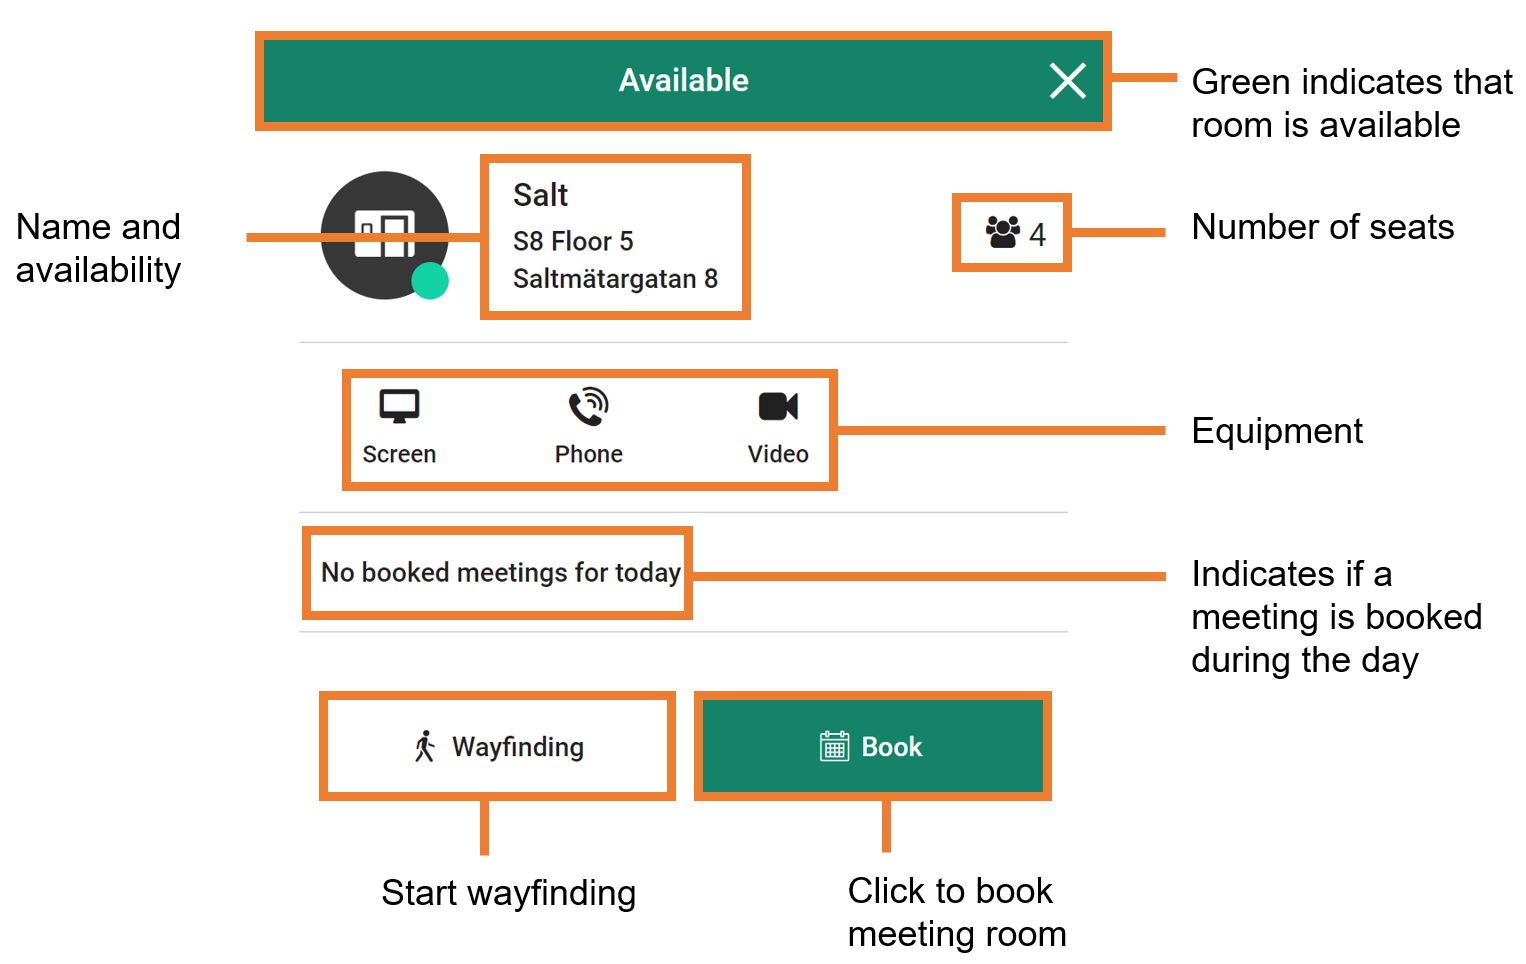Select the Screen monitor icon
The height and width of the screenshot is (964, 1526).
click(399, 406)
